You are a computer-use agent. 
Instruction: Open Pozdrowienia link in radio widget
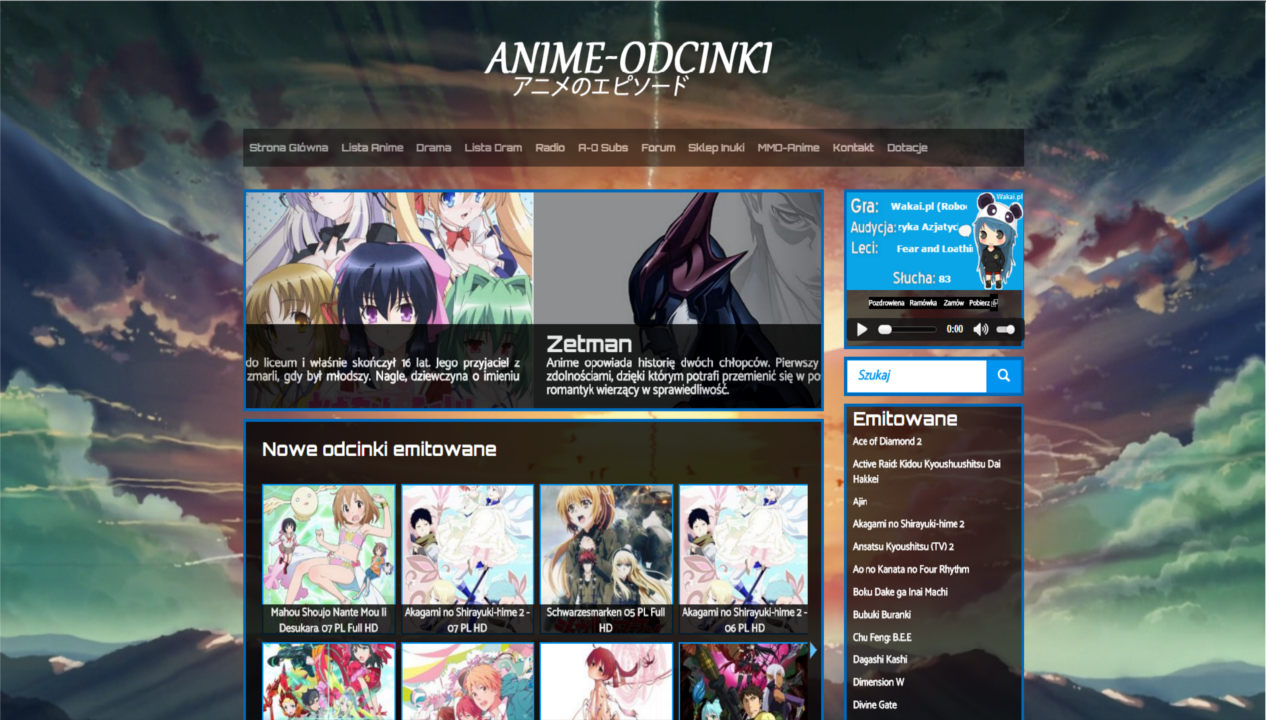pyautogui.click(x=886, y=303)
